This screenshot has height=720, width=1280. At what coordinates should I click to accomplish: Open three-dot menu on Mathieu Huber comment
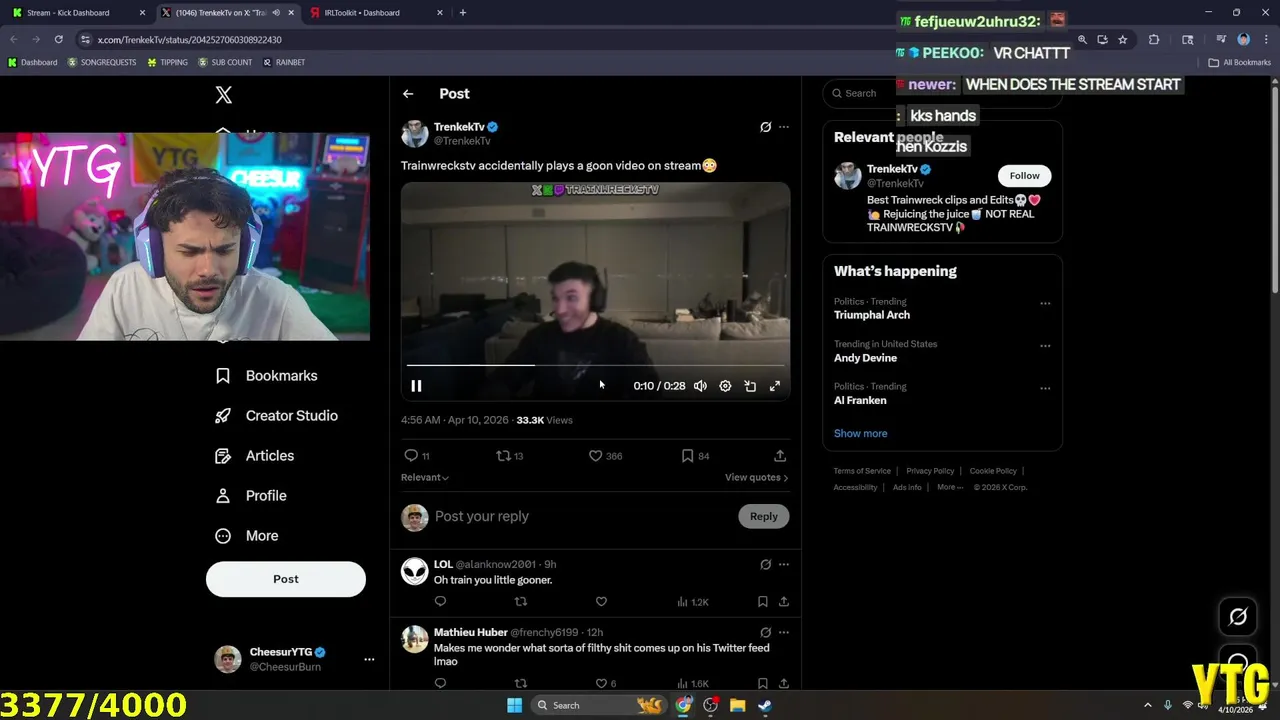click(x=784, y=633)
